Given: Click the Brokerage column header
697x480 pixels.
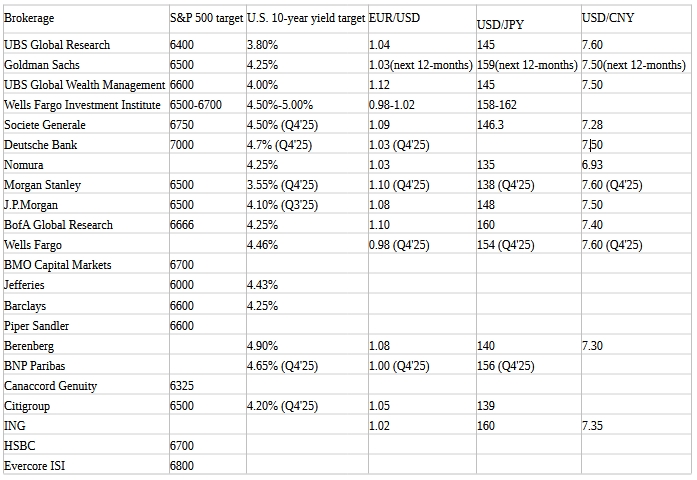Looking at the screenshot, I should [x=29, y=18].
